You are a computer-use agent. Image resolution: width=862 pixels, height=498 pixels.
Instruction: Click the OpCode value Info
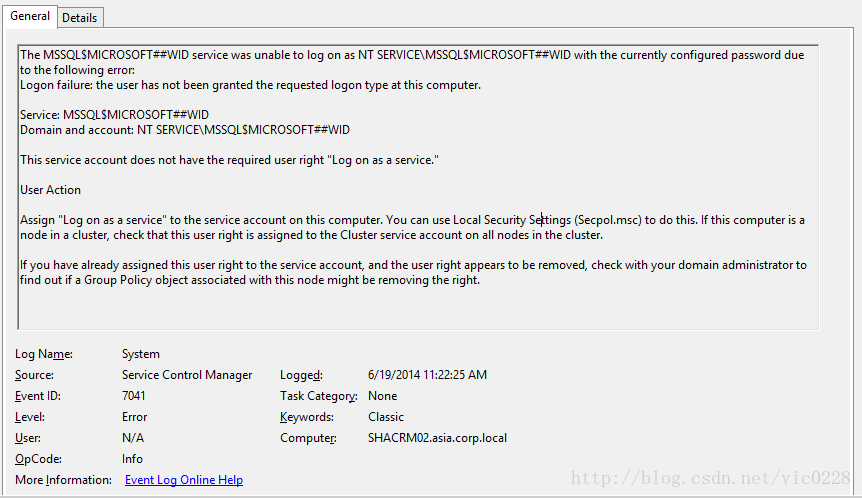tap(132, 459)
